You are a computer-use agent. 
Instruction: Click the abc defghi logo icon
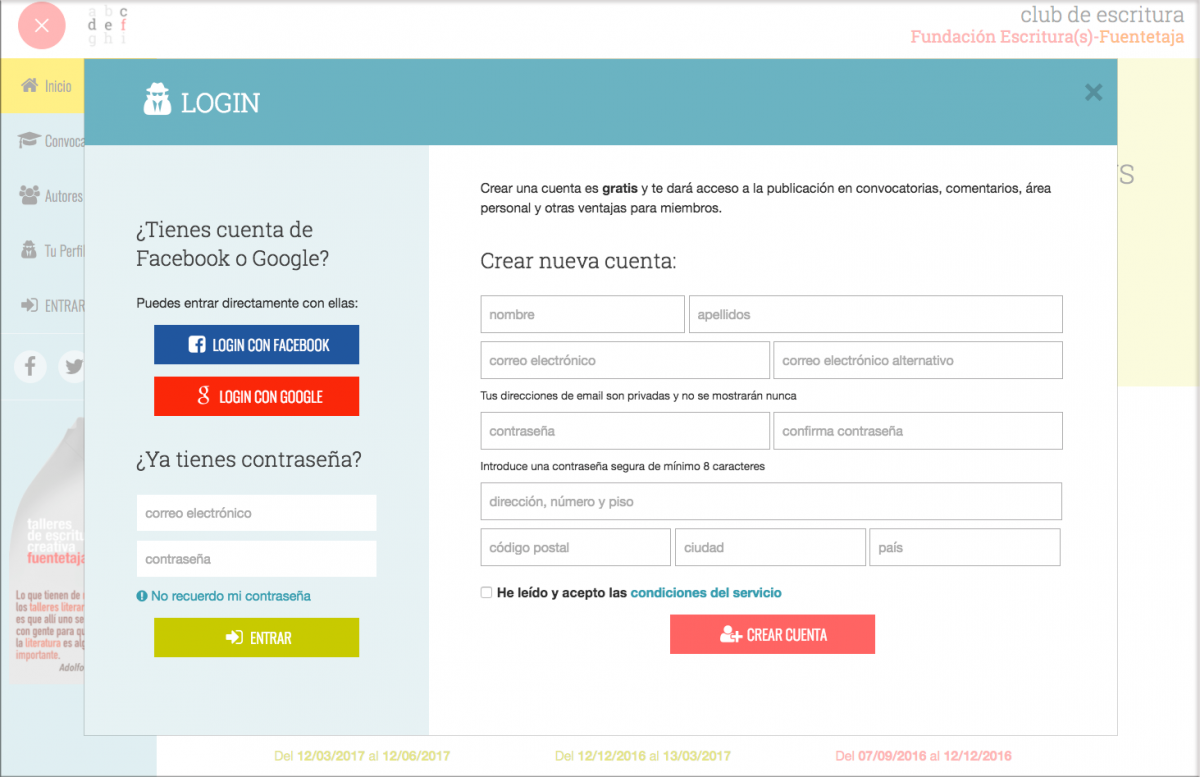tap(107, 26)
